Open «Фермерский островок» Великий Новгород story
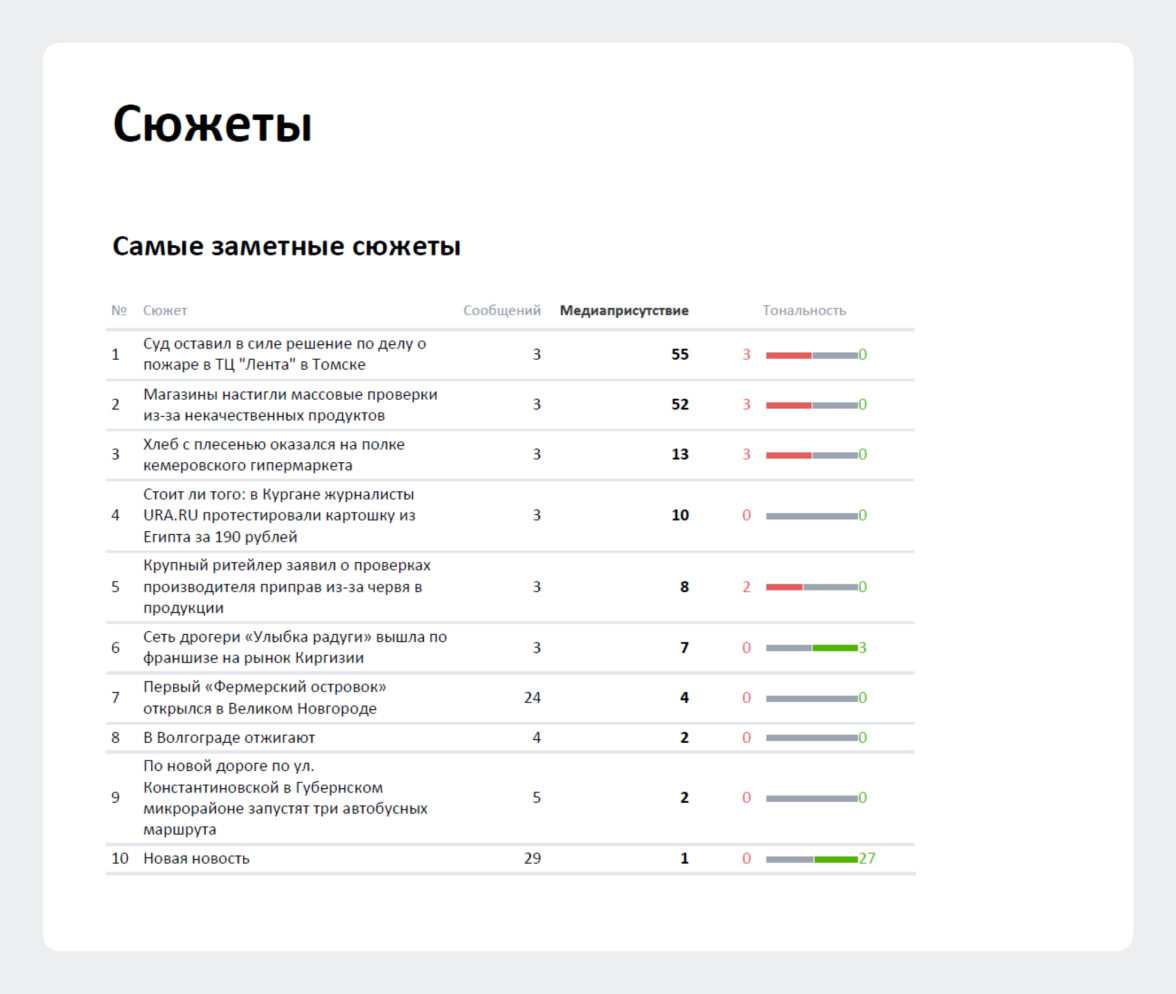 point(265,698)
